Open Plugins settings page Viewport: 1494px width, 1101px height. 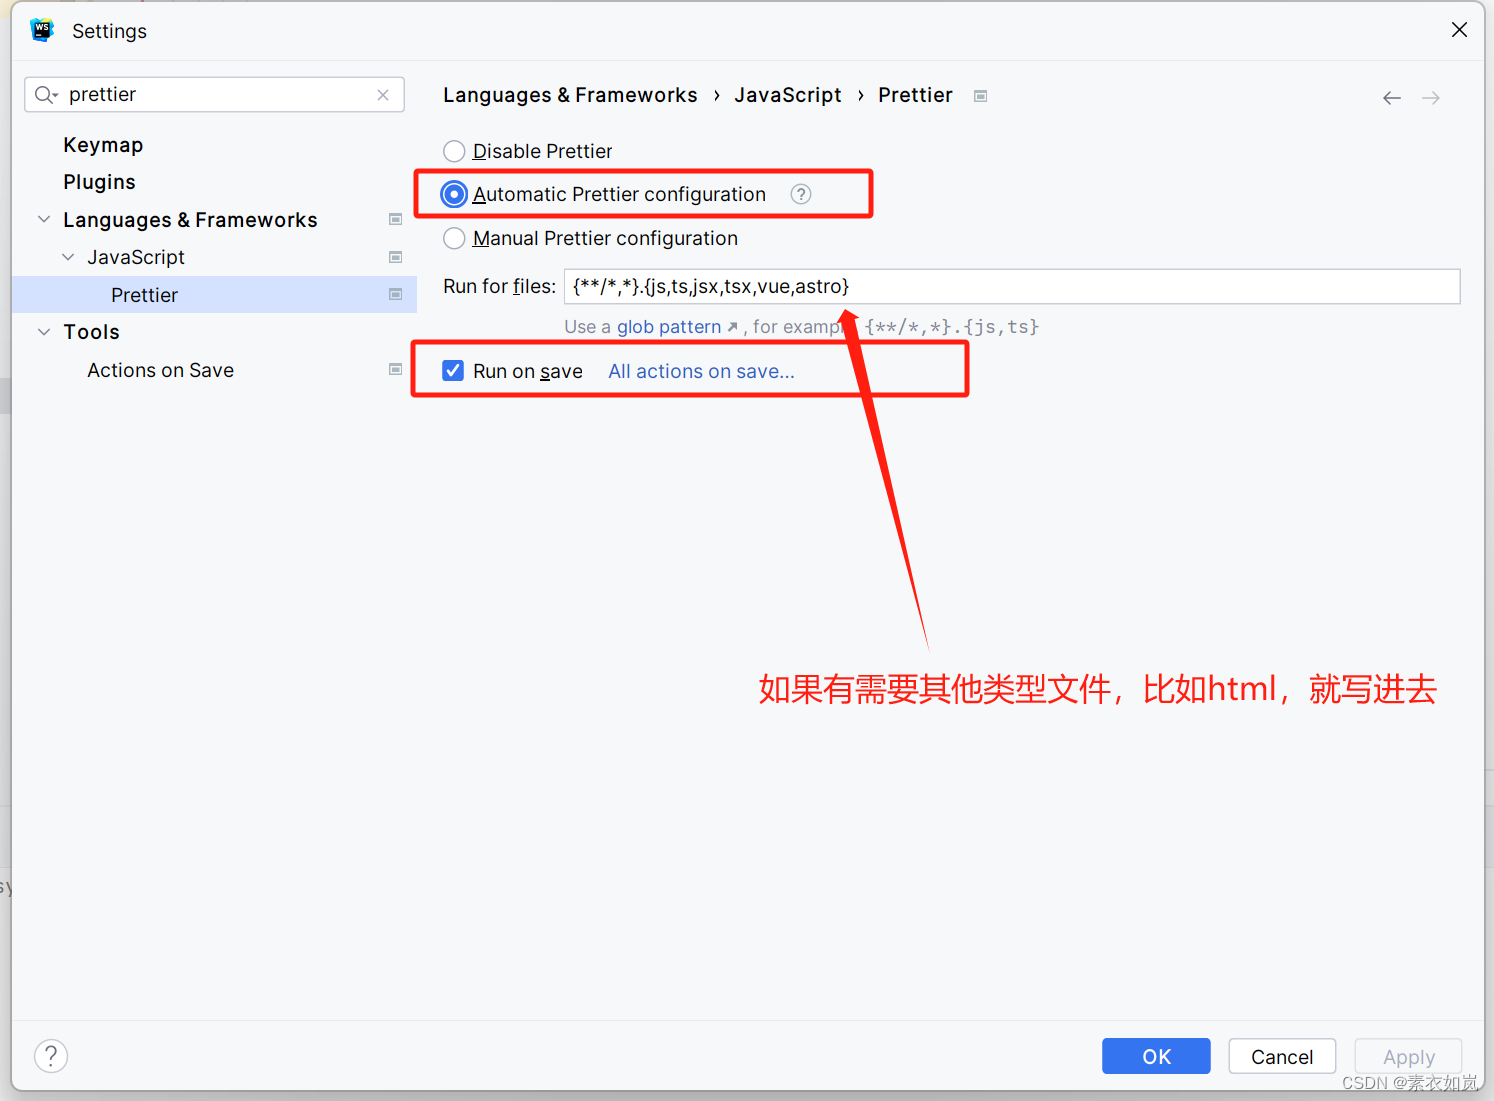tap(99, 182)
